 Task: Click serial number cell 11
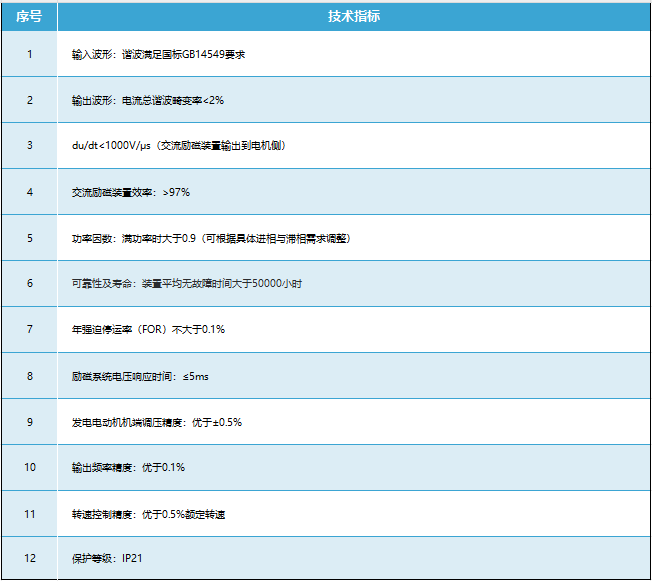point(29,514)
